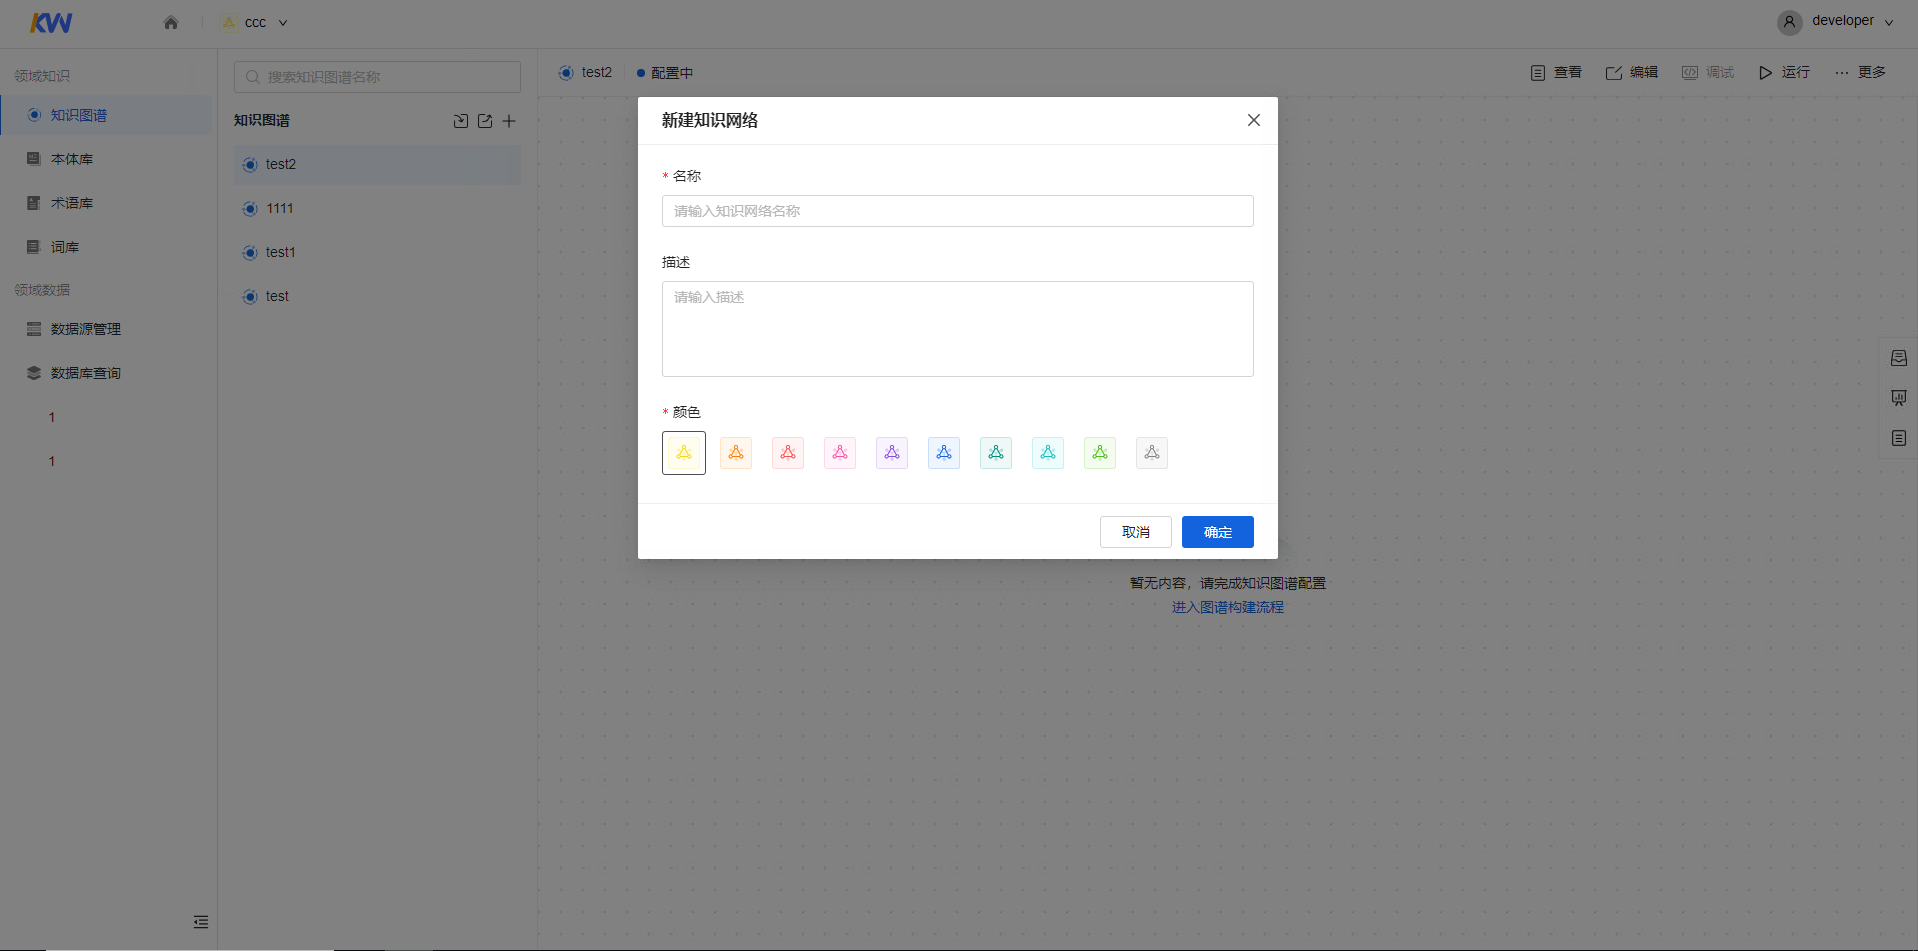Click the bottom icon in right side panel
The width and height of the screenshot is (1918, 951).
click(1899, 438)
